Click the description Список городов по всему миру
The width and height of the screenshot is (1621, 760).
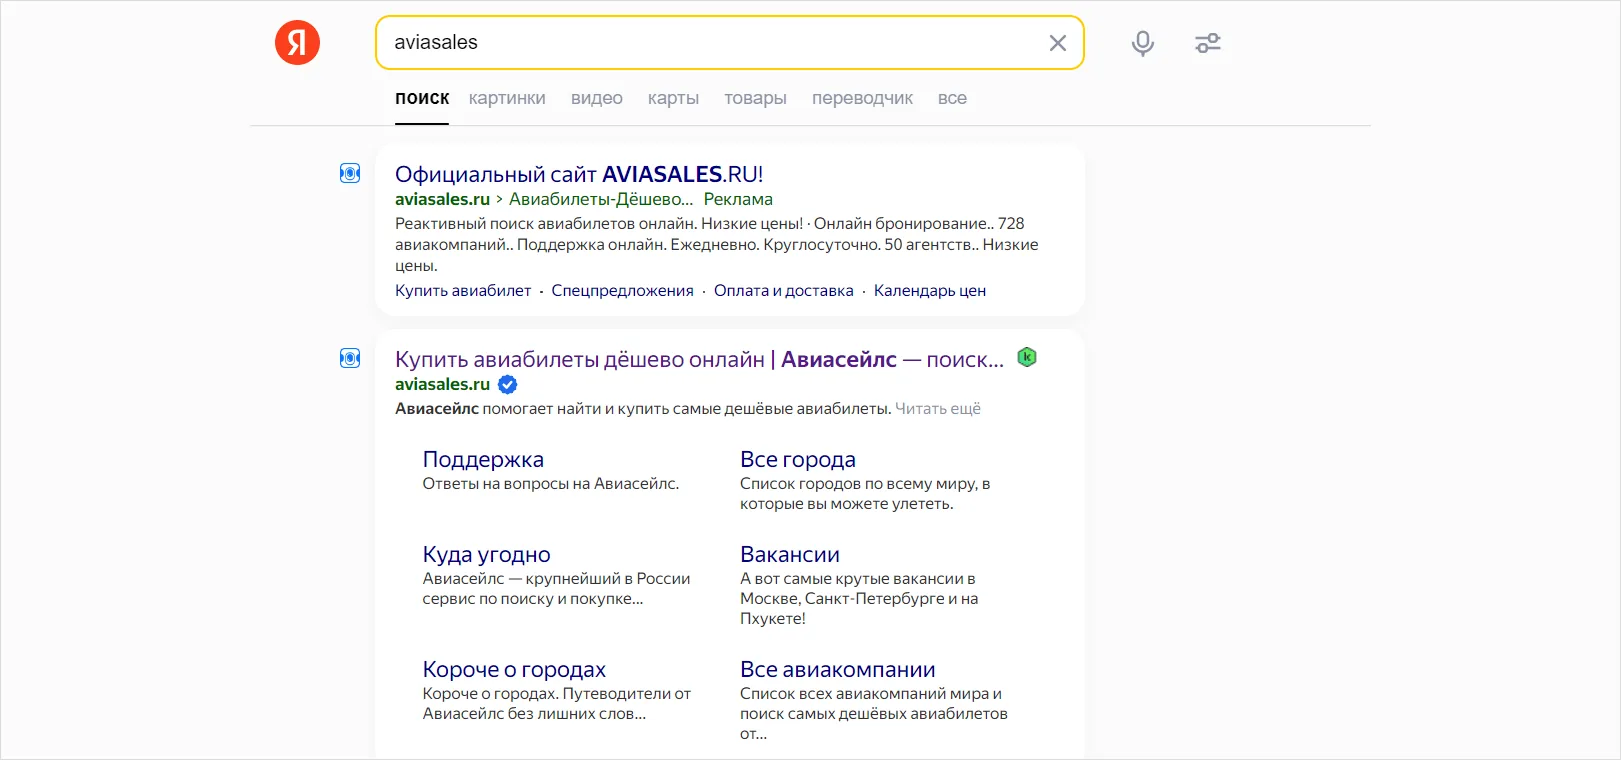pyautogui.click(x=865, y=494)
